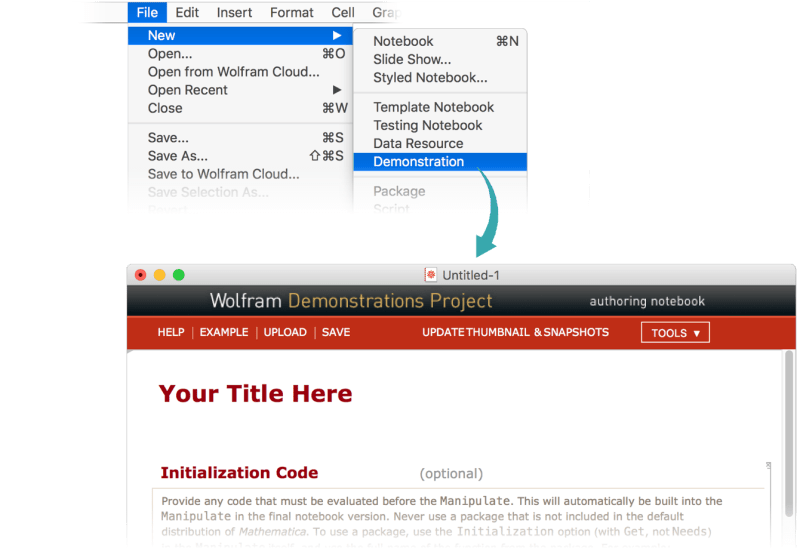Select Save to Wolfram Cloud...
800x548 pixels.
tap(240, 174)
